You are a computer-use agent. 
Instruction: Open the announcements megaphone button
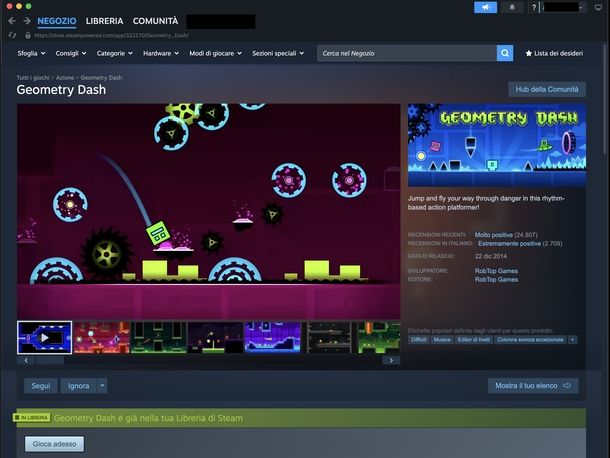click(486, 7)
